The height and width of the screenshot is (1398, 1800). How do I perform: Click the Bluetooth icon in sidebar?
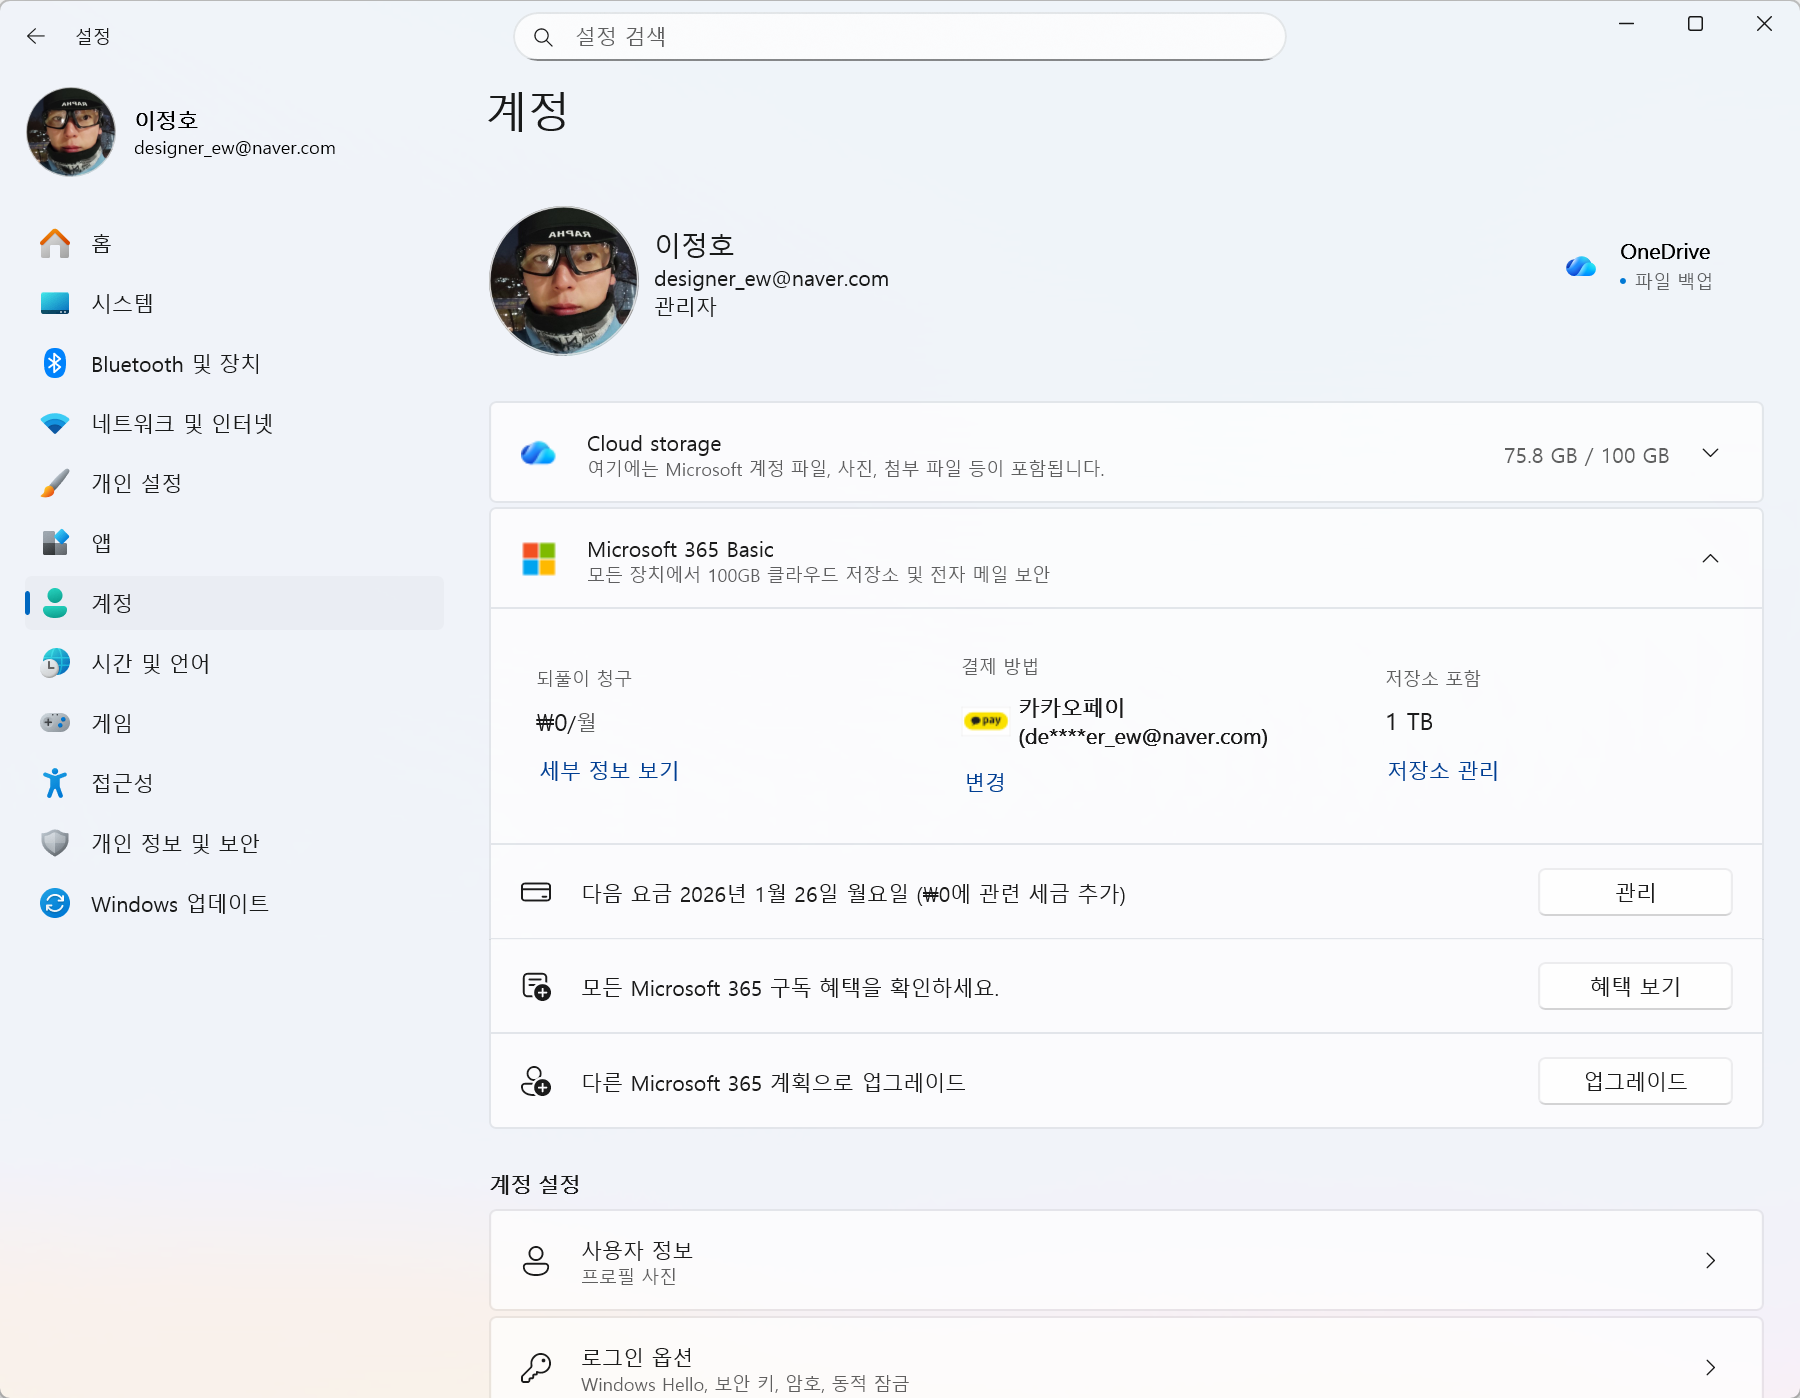[55, 363]
